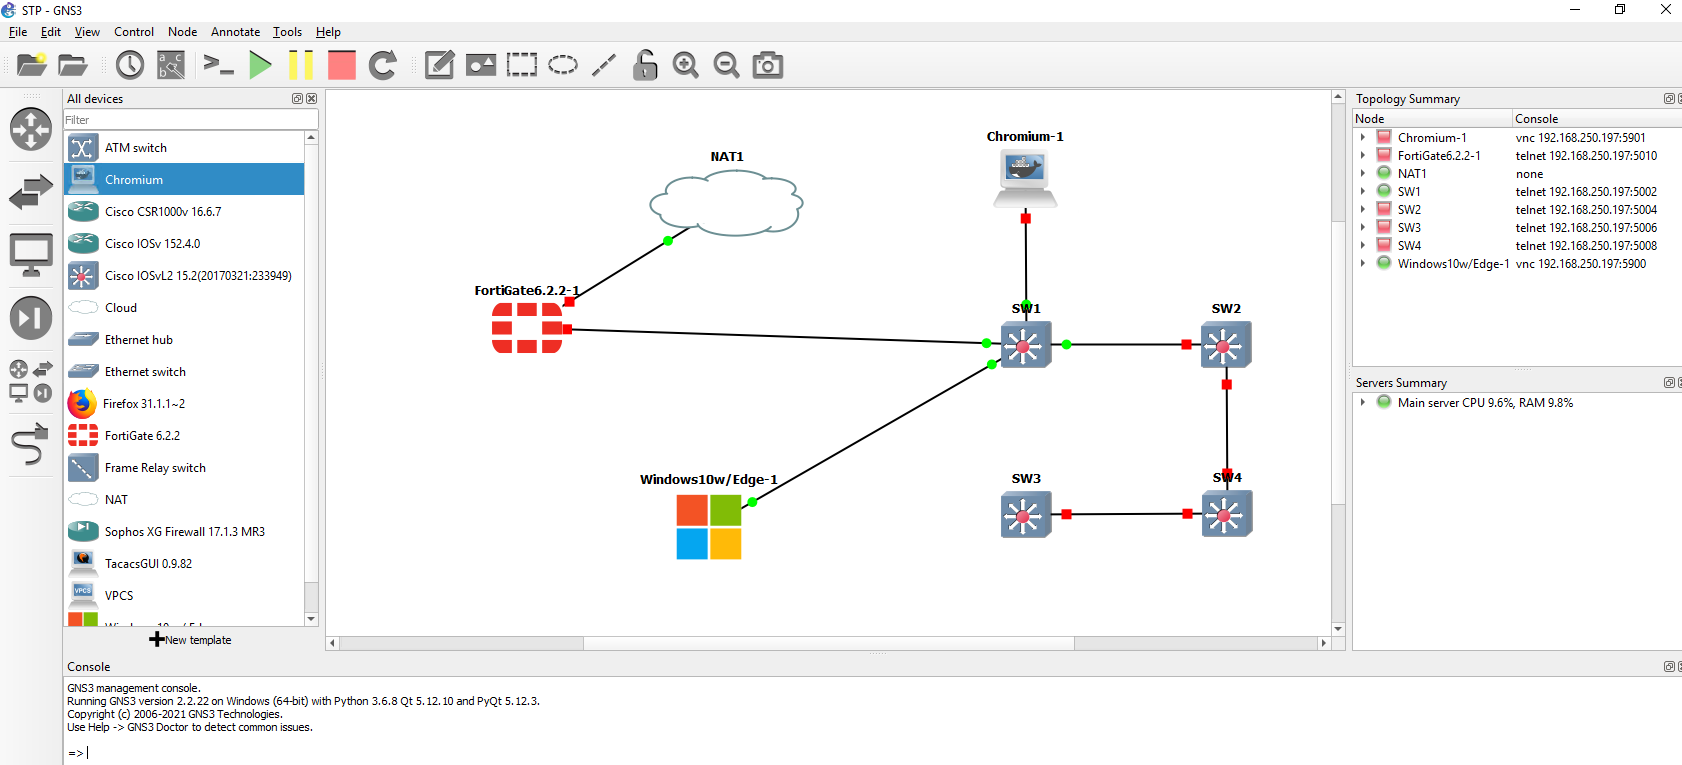Screen dimensions: 1682x765
Task: Browse end devices monitor icon
Action: pyautogui.click(x=31, y=255)
